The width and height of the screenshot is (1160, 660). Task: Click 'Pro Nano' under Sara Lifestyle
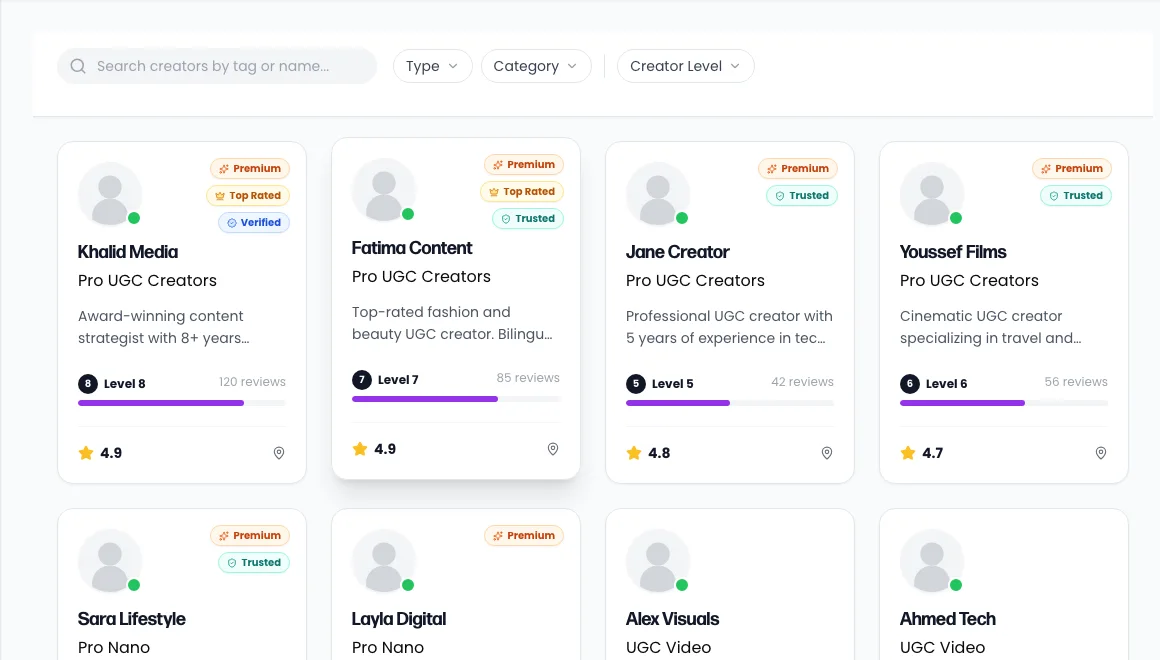pyautogui.click(x=114, y=647)
